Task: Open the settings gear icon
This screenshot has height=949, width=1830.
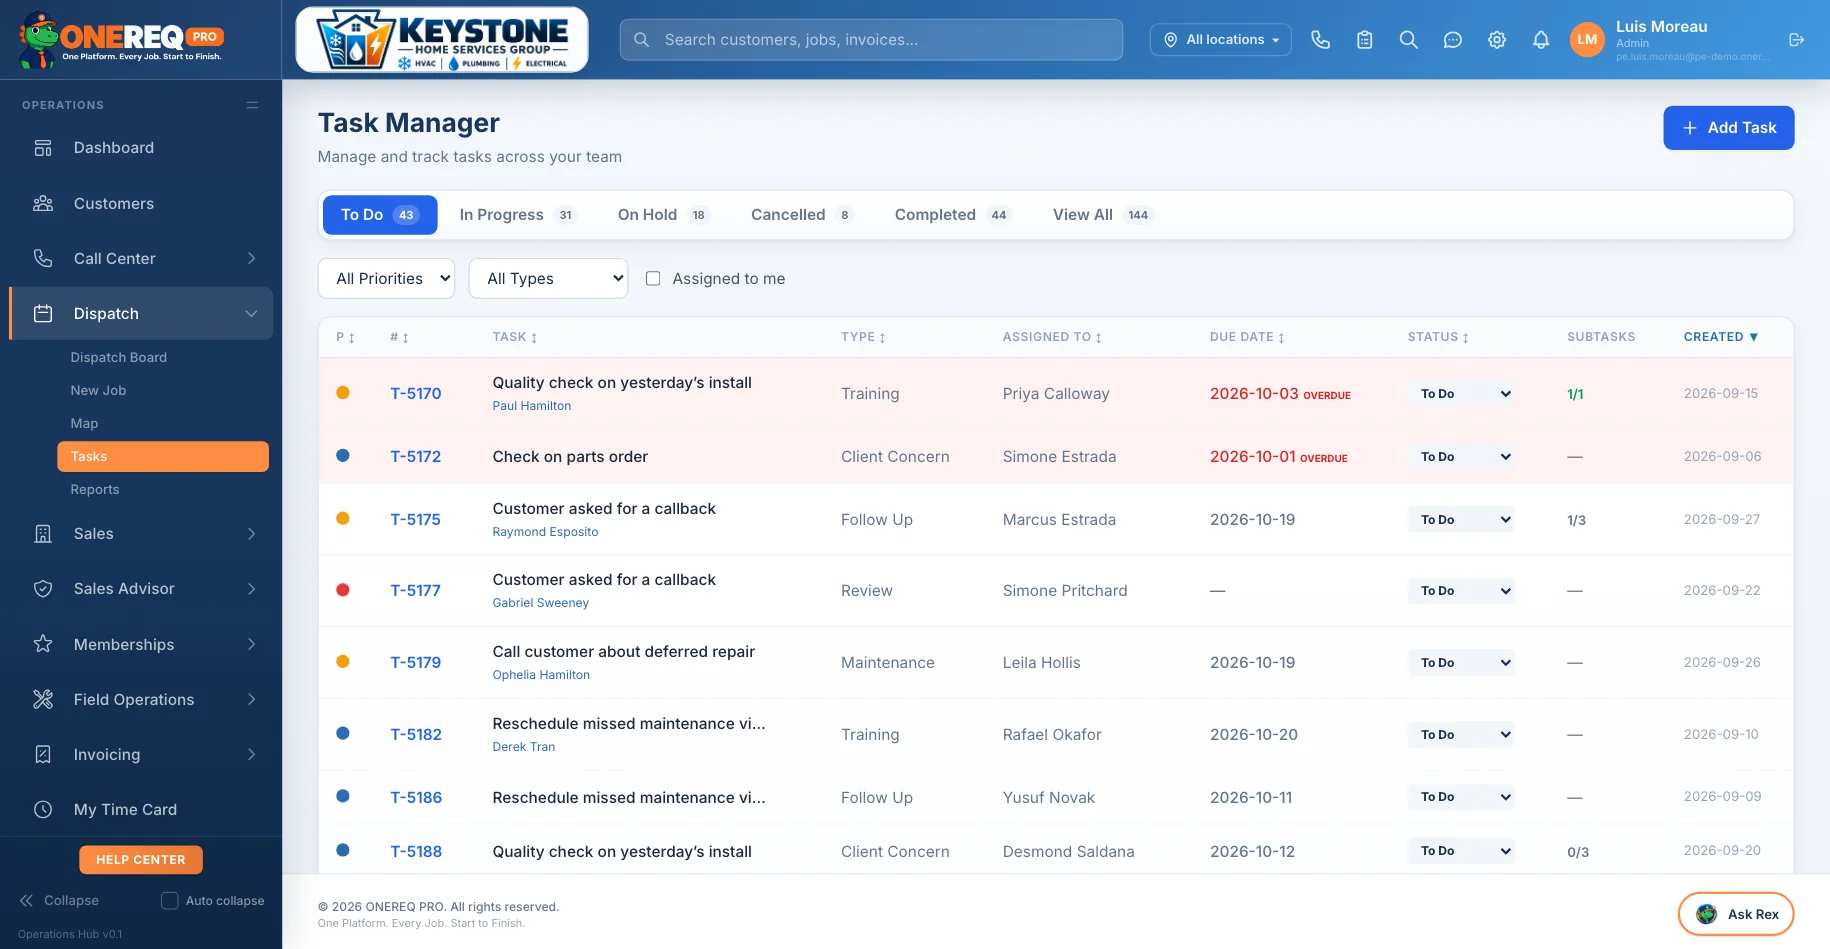Action: pos(1496,40)
